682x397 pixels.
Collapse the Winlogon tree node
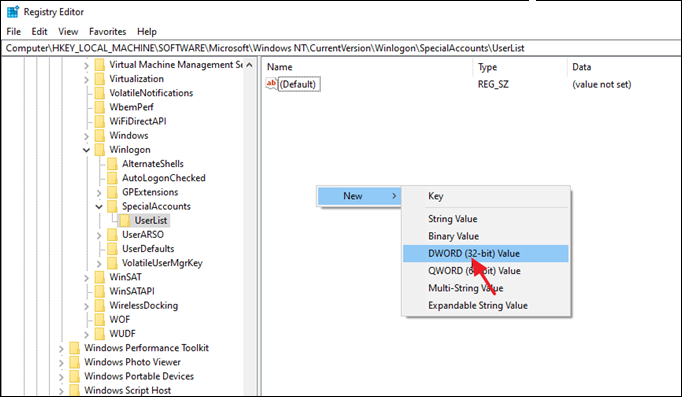tap(86, 150)
